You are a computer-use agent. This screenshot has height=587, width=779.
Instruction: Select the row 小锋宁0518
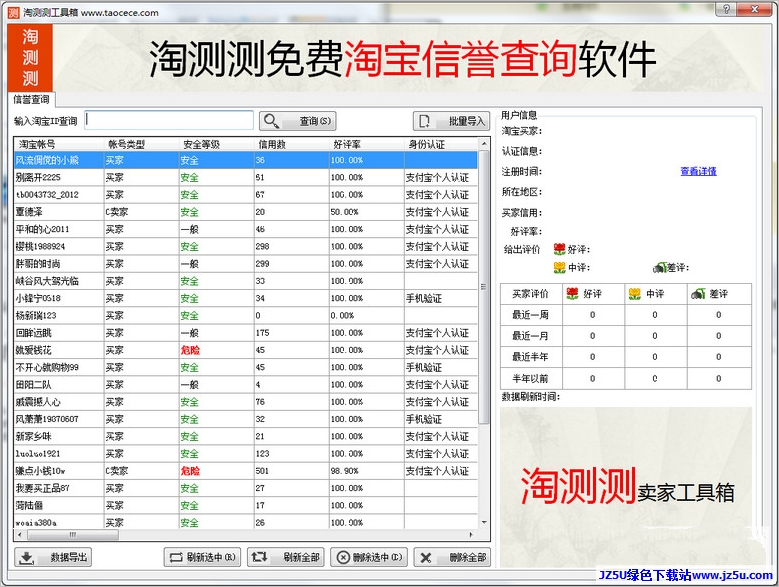coord(246,298)
